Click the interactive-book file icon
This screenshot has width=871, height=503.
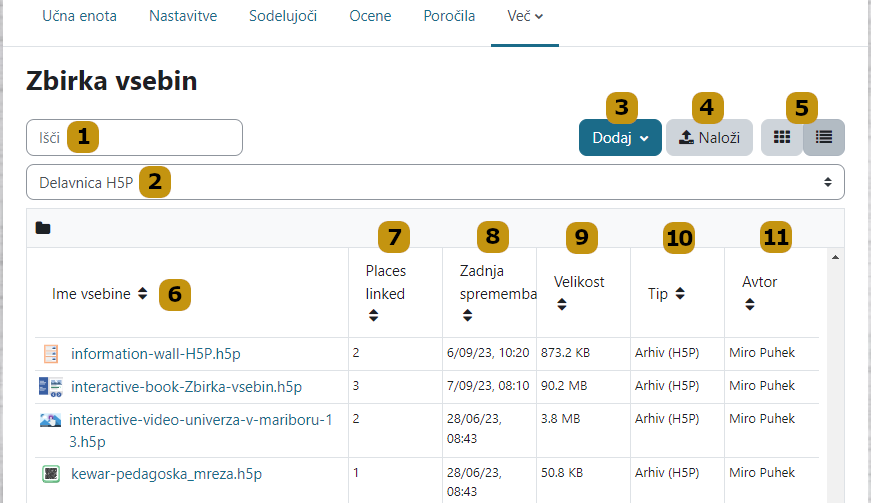point(51,387)
